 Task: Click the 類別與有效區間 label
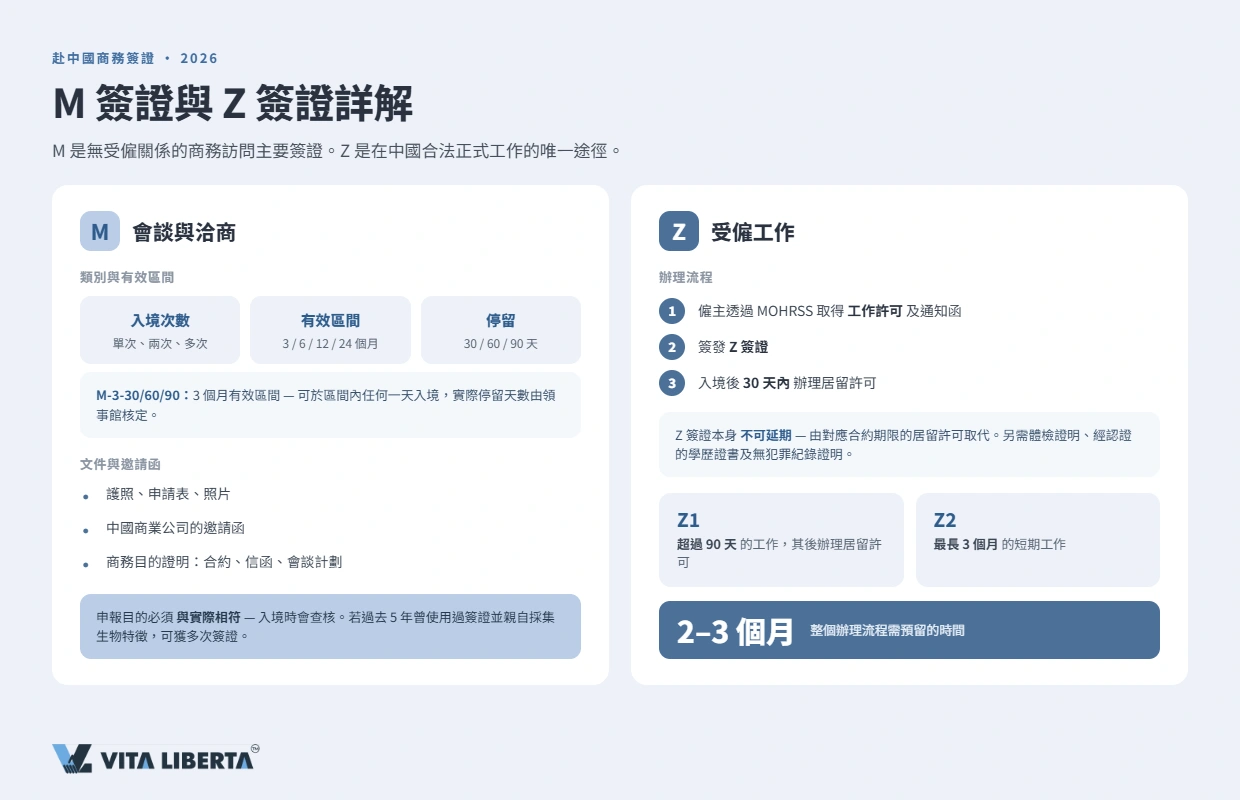coord(127,277)
